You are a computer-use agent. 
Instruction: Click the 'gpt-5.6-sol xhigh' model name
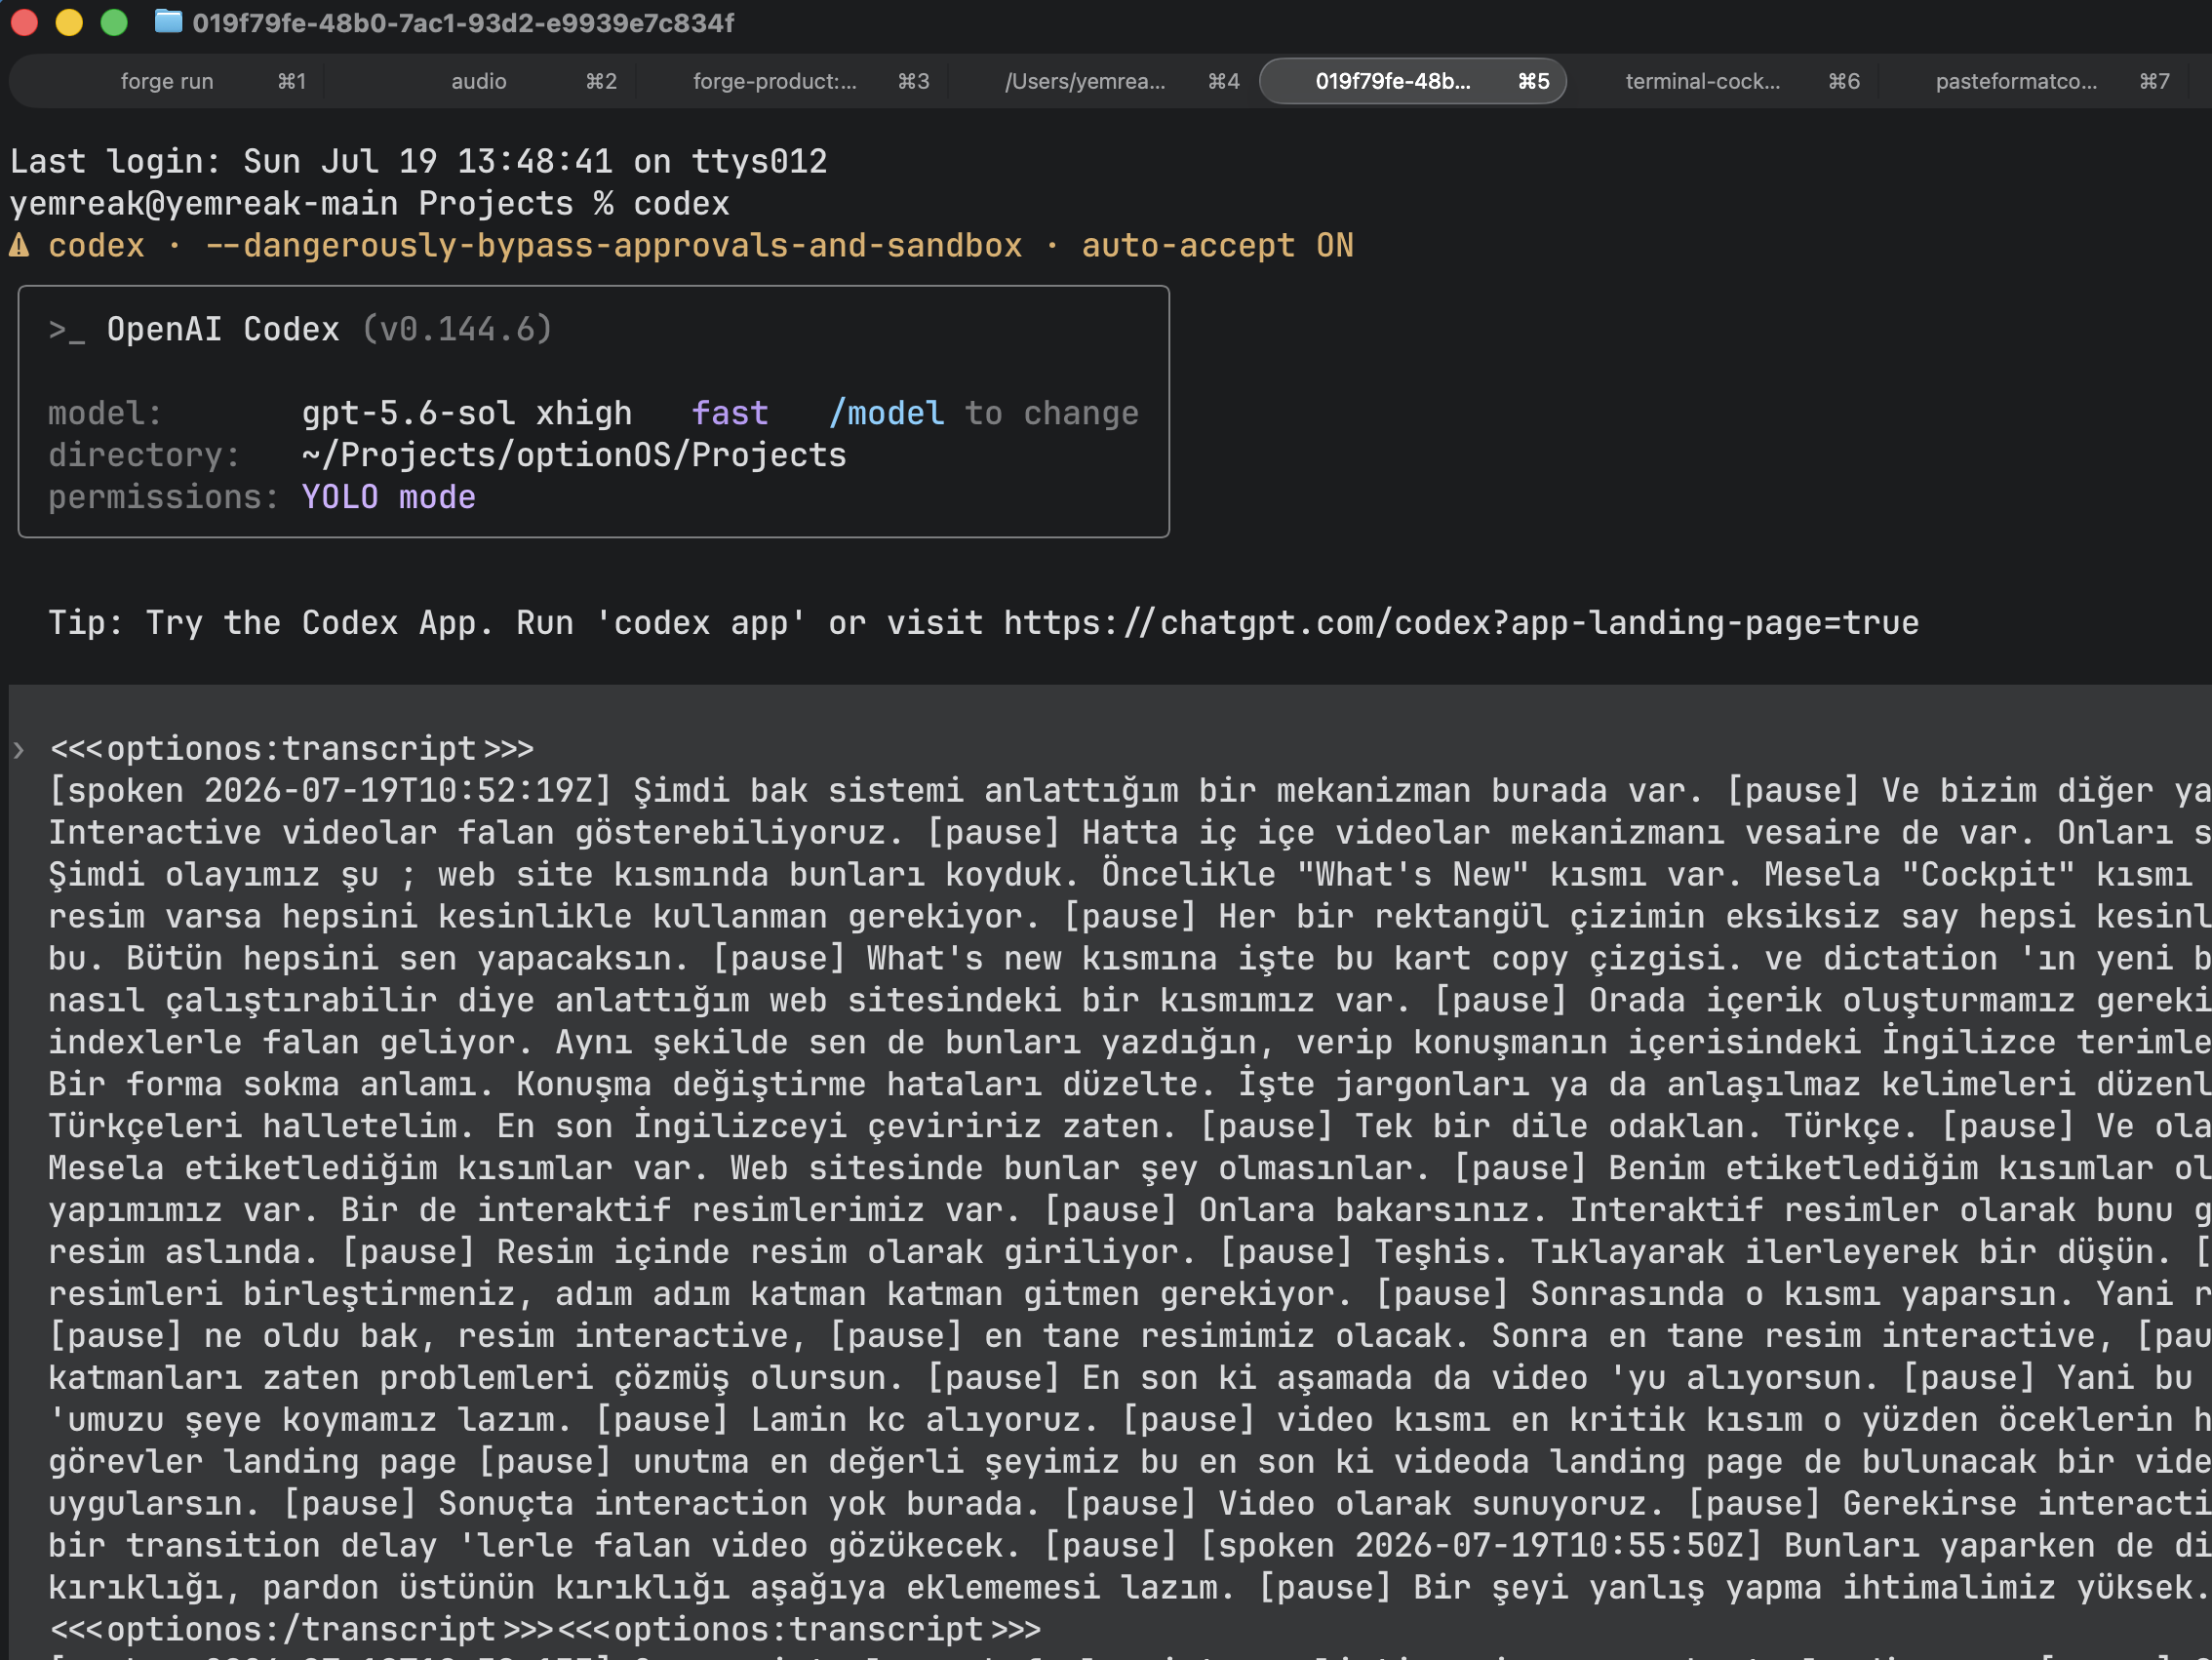pyautogui.click(x=467, y=413)
